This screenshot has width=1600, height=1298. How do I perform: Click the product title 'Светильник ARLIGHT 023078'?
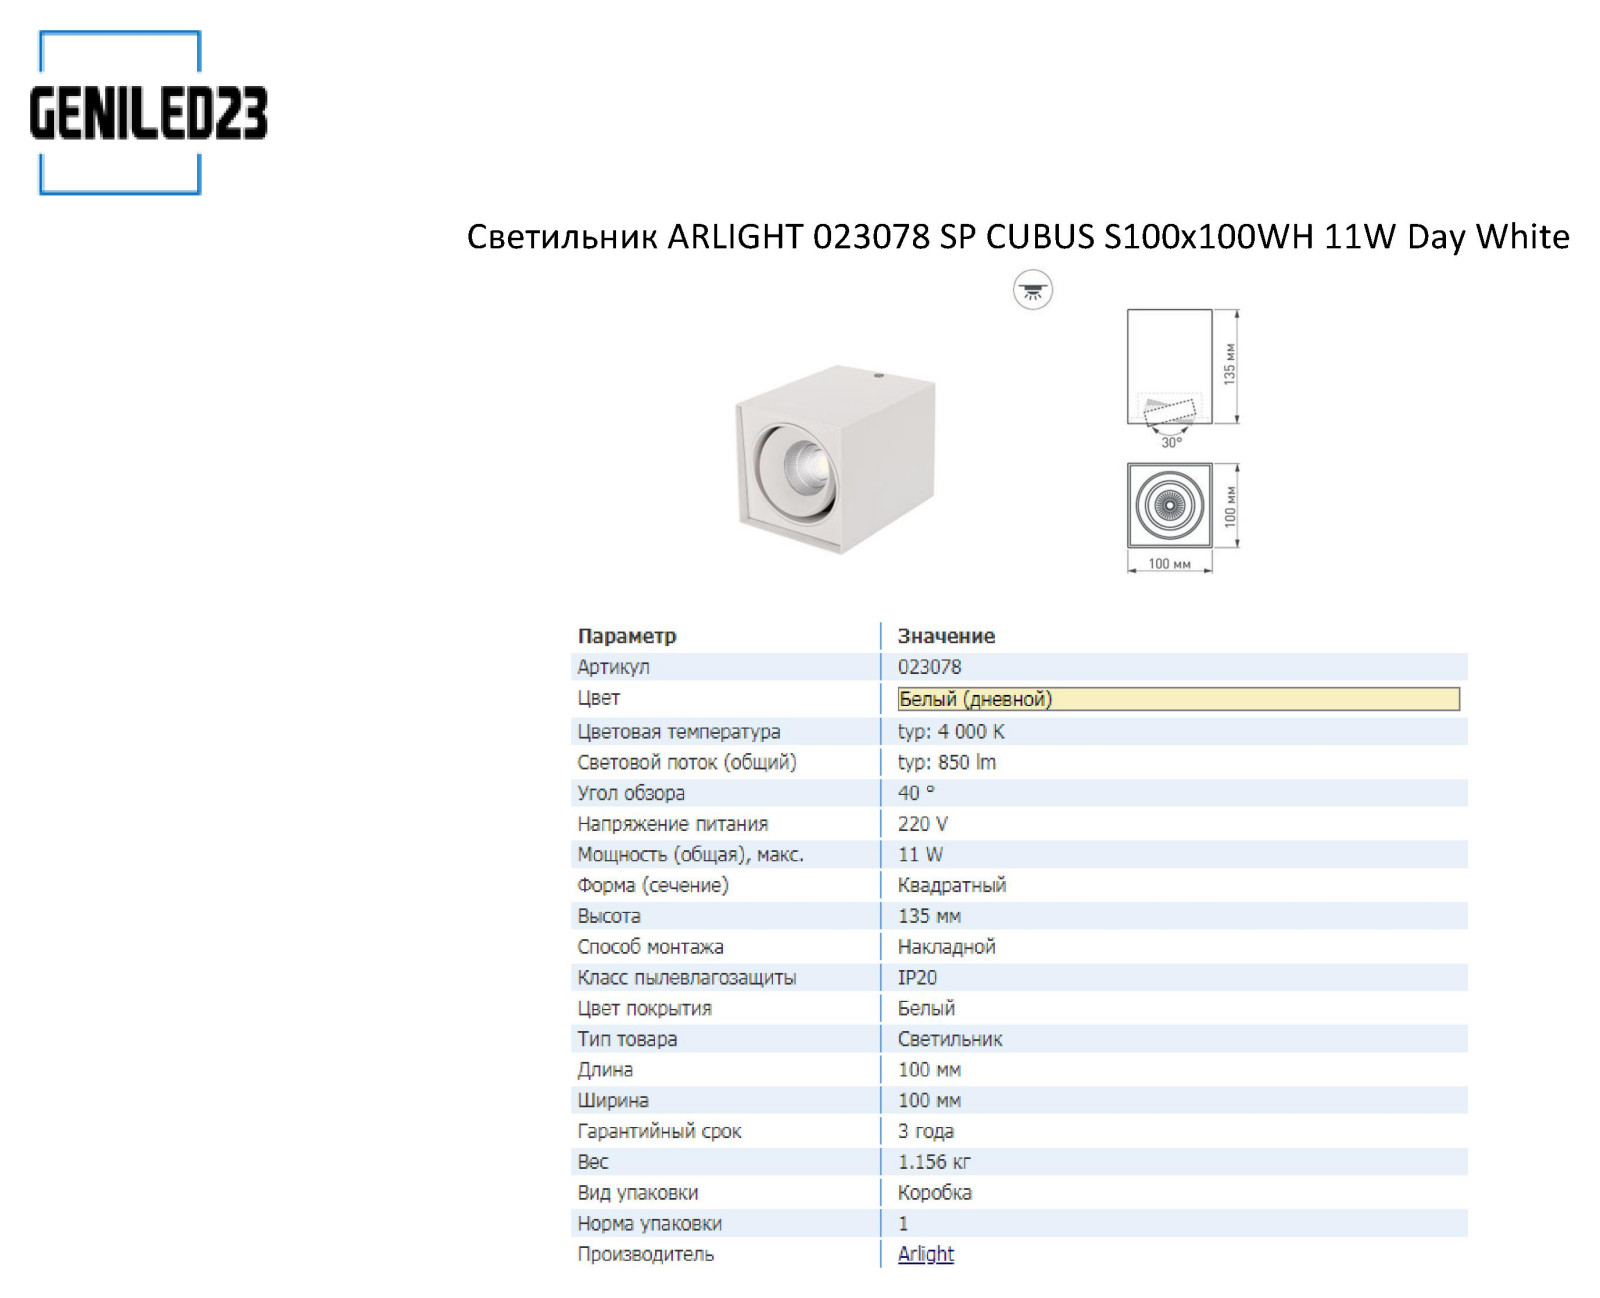tap(1017, 237)
